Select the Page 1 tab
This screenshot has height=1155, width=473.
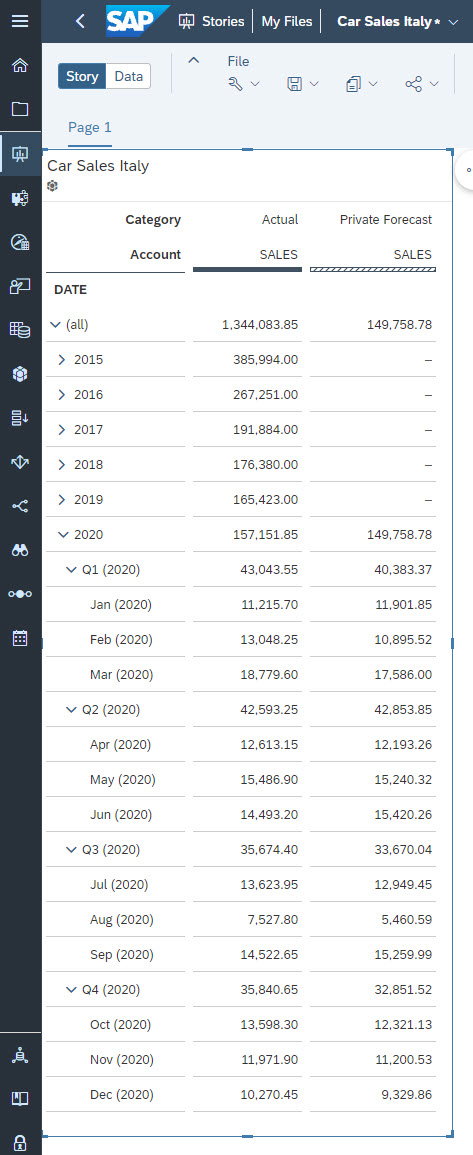pos(90,127)
